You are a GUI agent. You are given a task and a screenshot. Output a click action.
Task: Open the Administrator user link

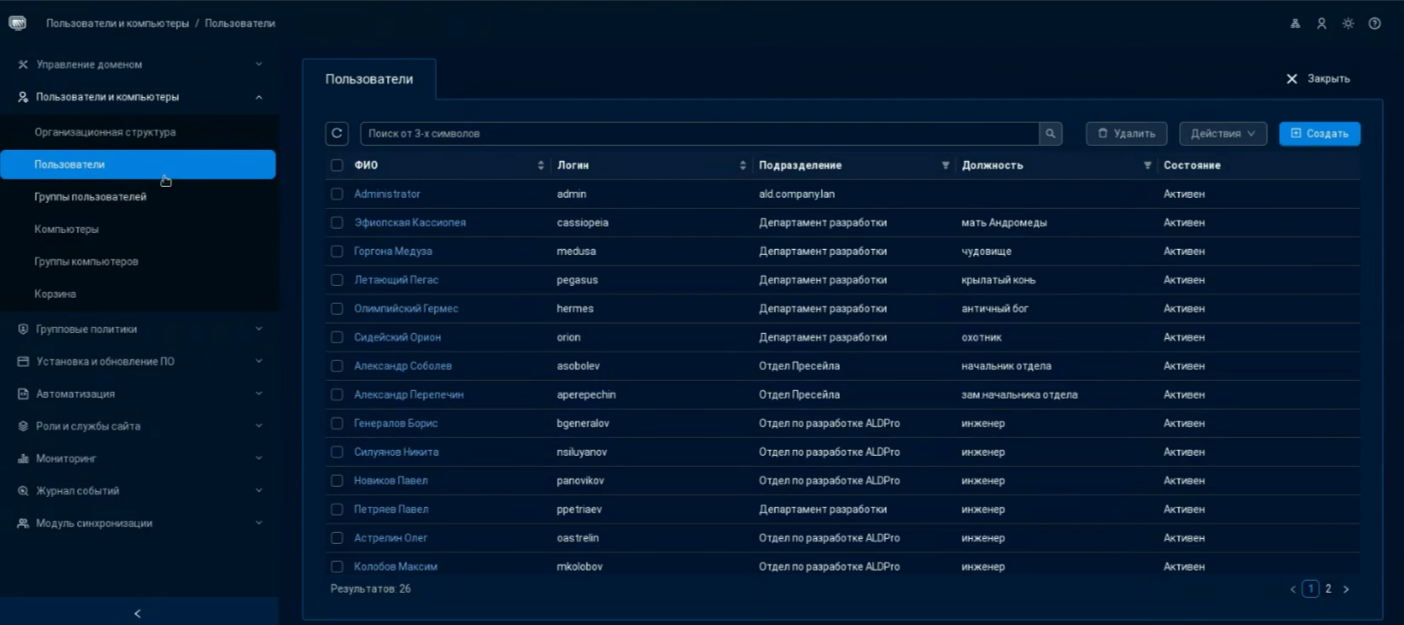click(x=387, y=194)
